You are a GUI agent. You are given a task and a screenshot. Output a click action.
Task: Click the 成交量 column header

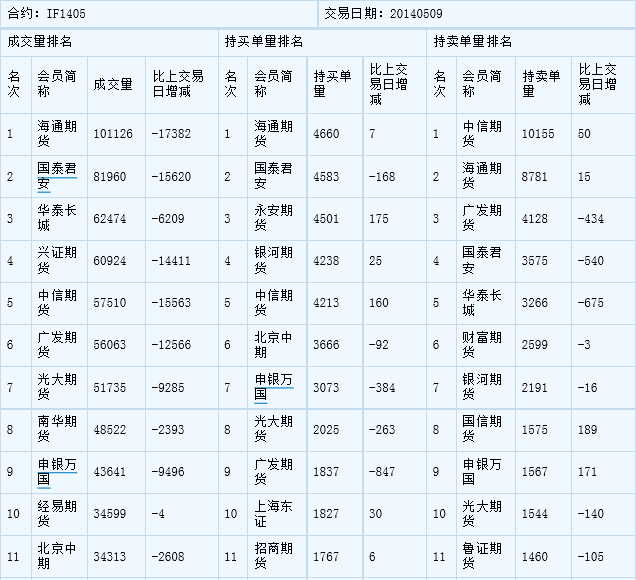pyautogui.click(x=111, y=84)
